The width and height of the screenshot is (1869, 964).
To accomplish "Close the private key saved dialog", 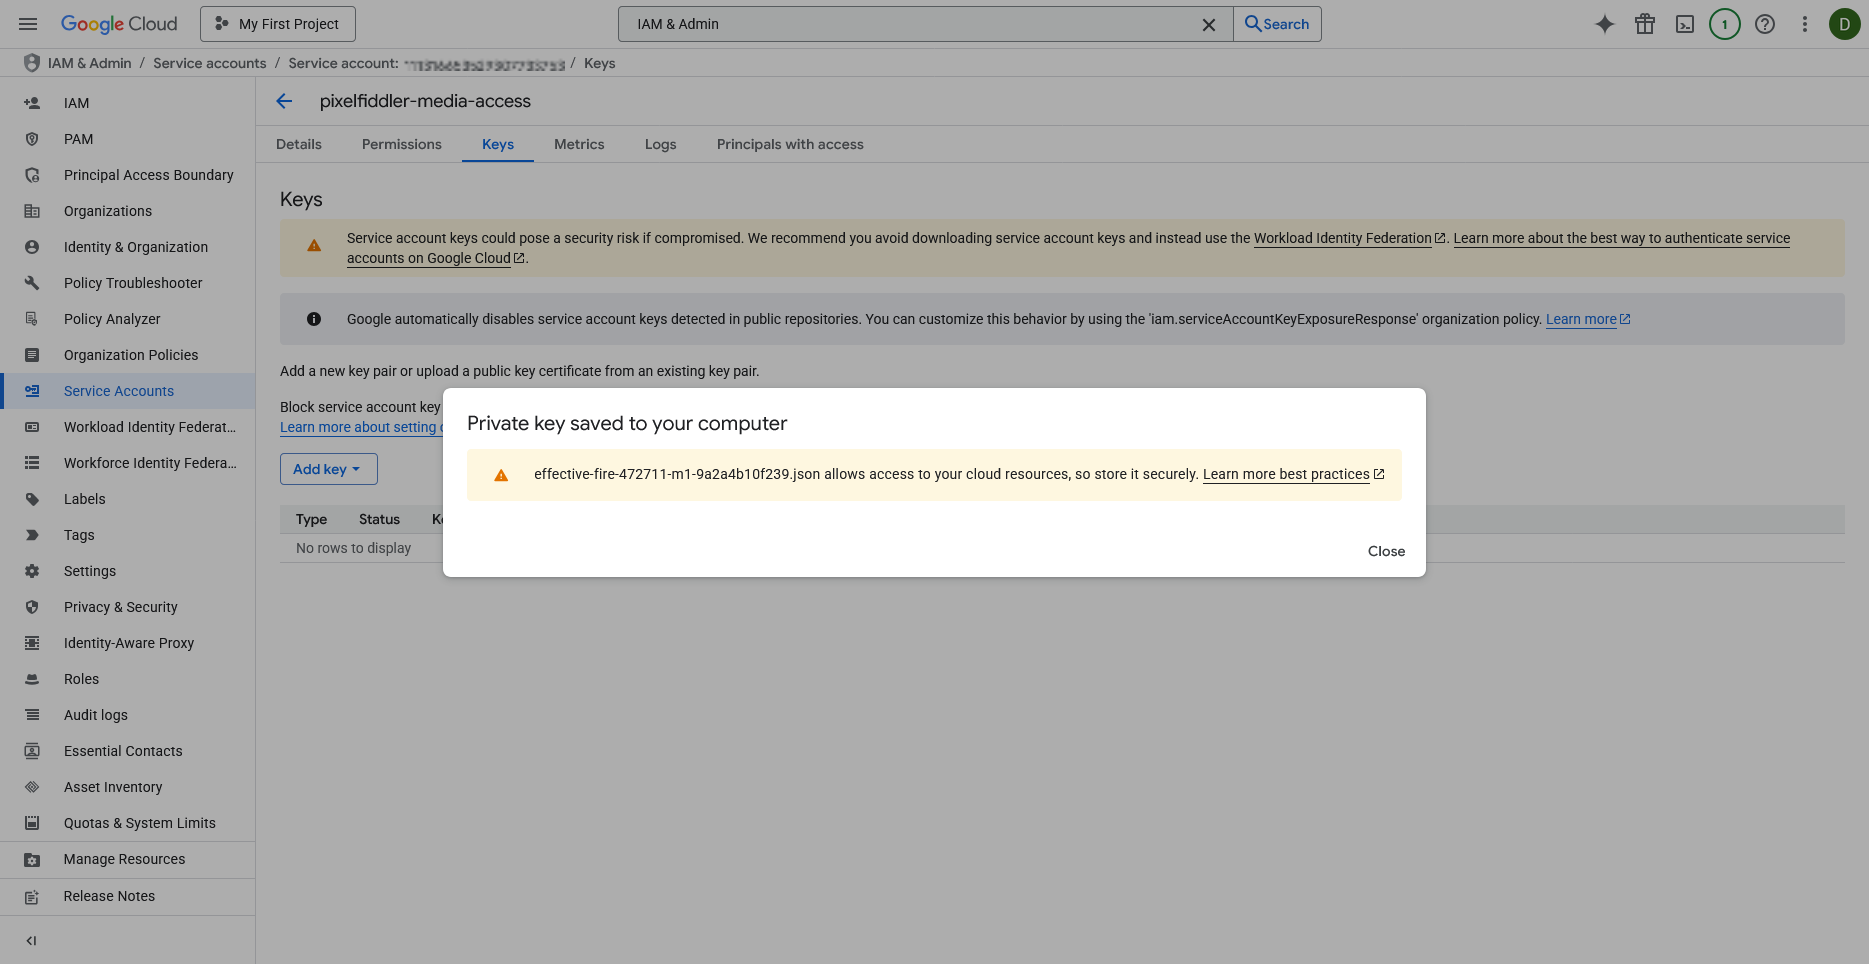I will tap(1386, 551).
